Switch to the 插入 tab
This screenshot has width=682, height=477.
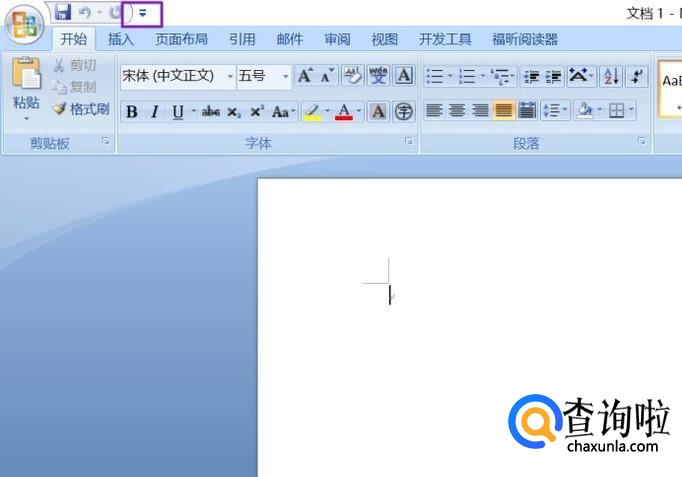(x=120, y=40)
